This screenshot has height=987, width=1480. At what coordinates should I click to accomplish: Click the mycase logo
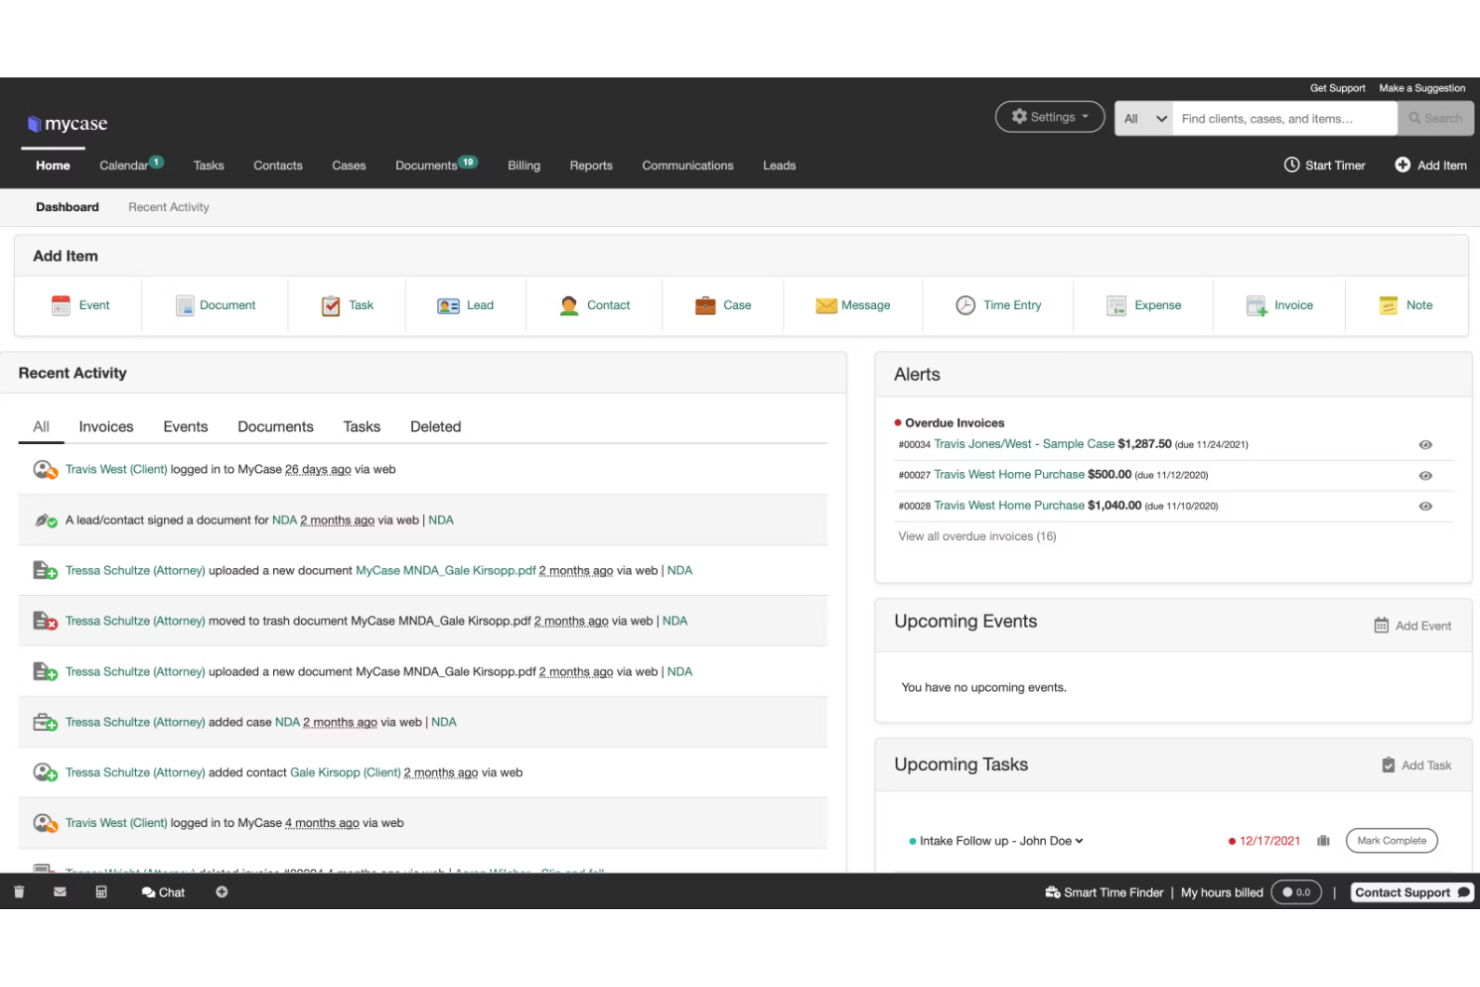[x=67, y=124]
